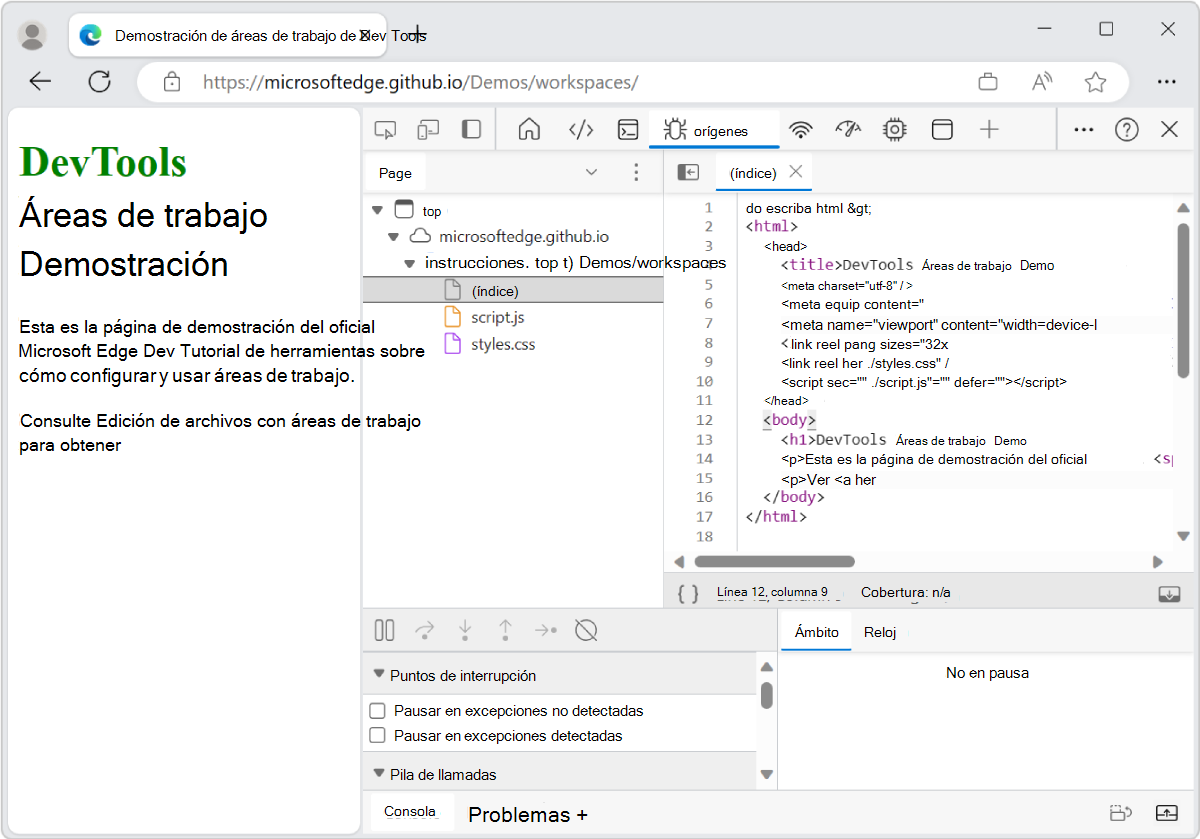
Task: Open the Consola drawer tab
Action: (x=411, y=811)
